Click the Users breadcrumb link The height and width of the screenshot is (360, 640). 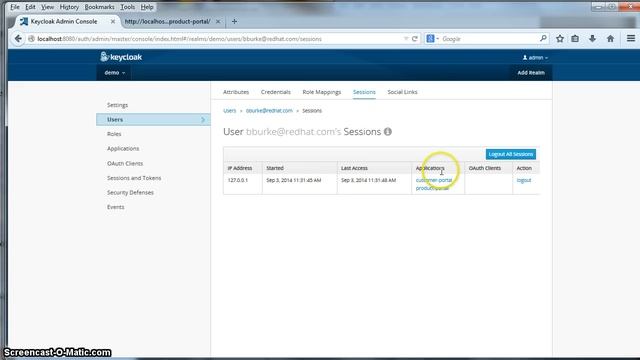coord(229,111)
